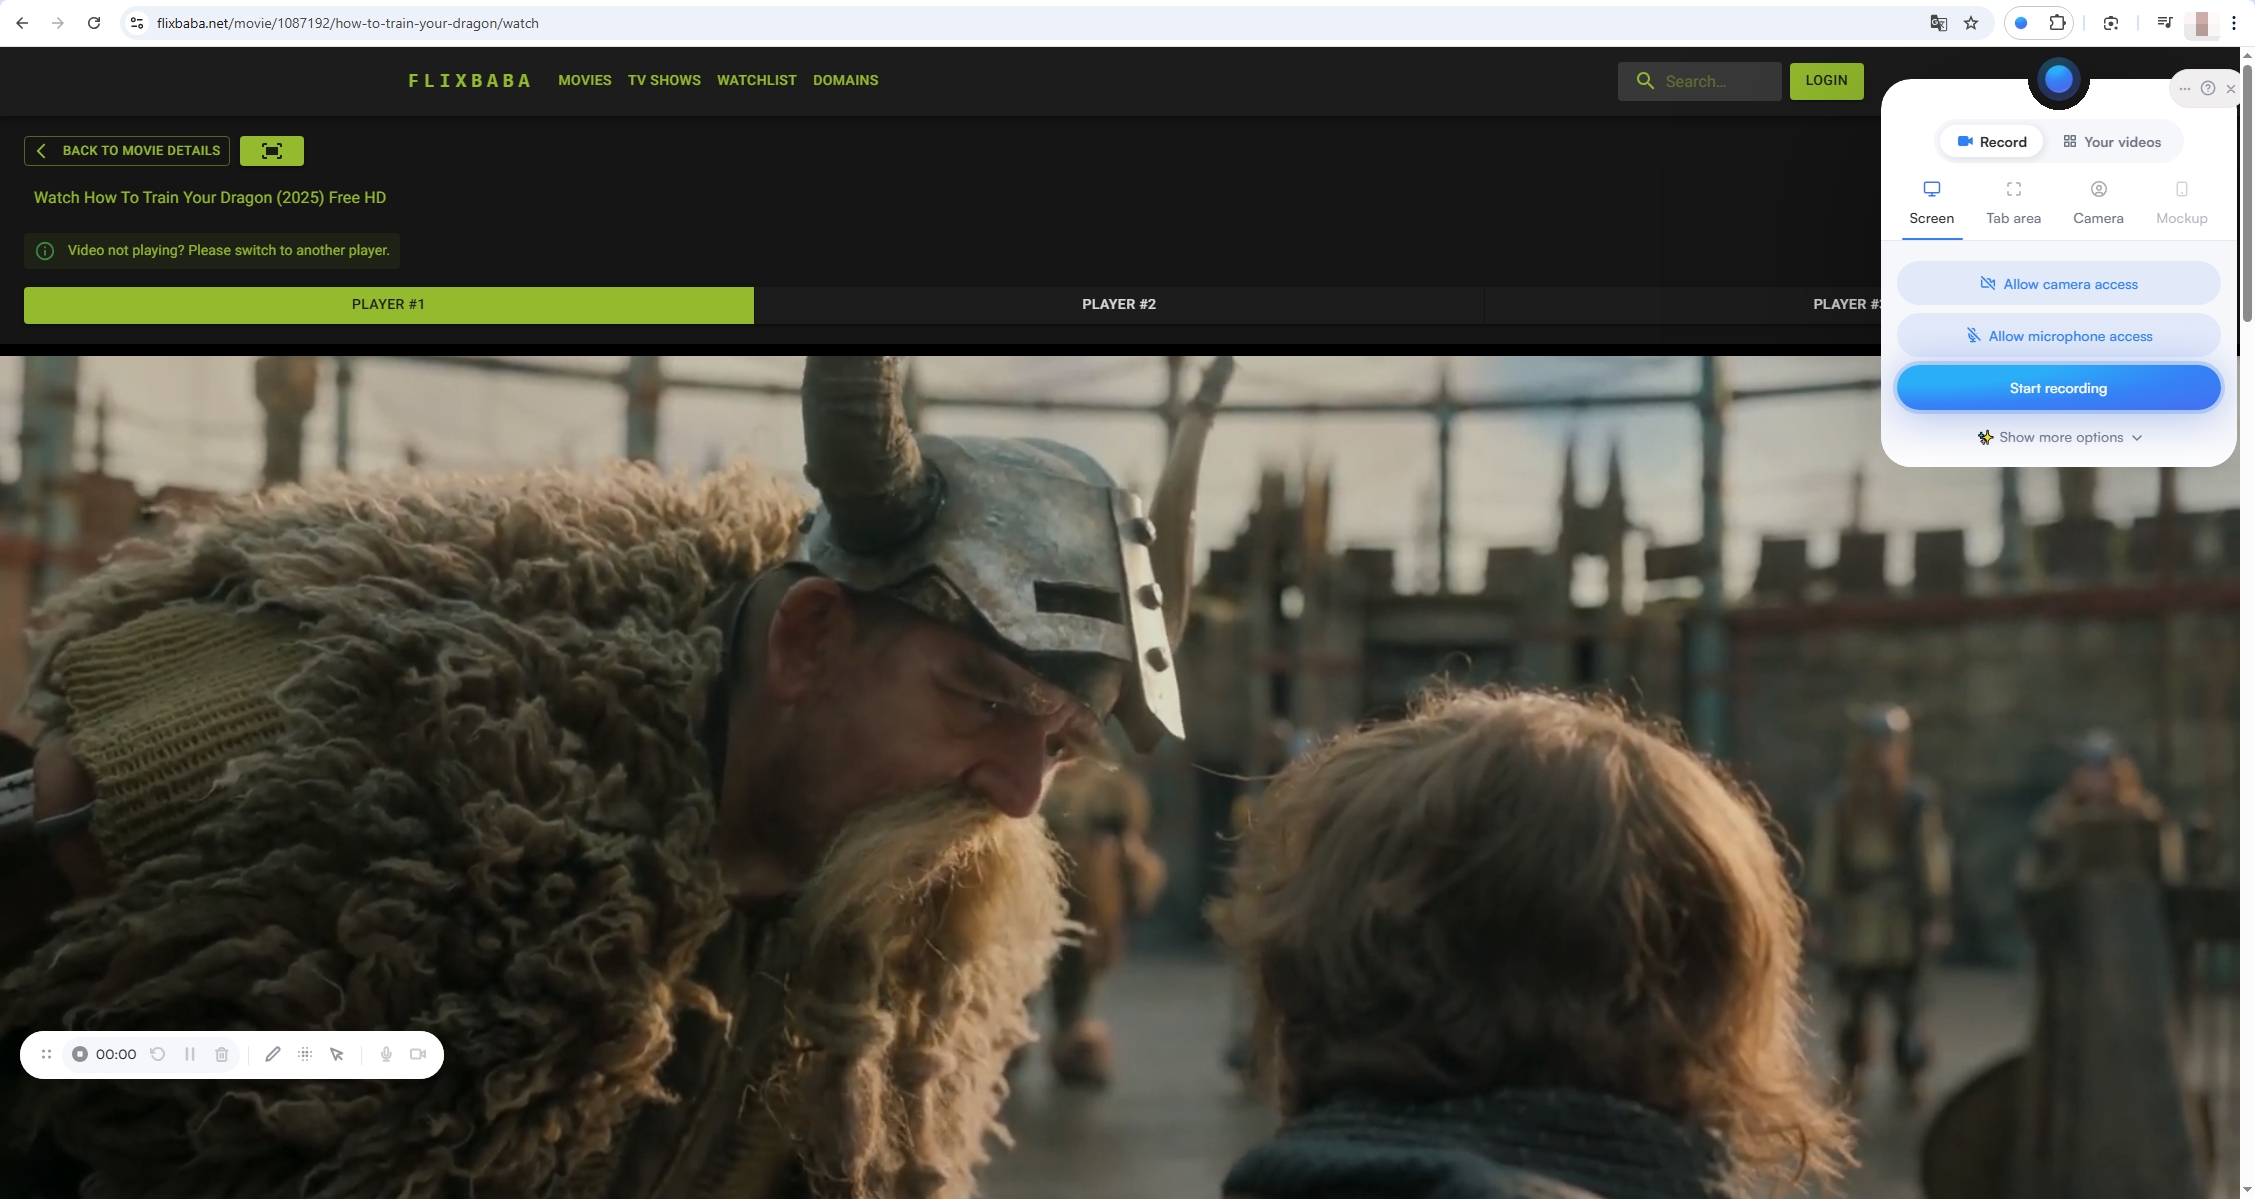Close the recorder popup panel

2231,89
